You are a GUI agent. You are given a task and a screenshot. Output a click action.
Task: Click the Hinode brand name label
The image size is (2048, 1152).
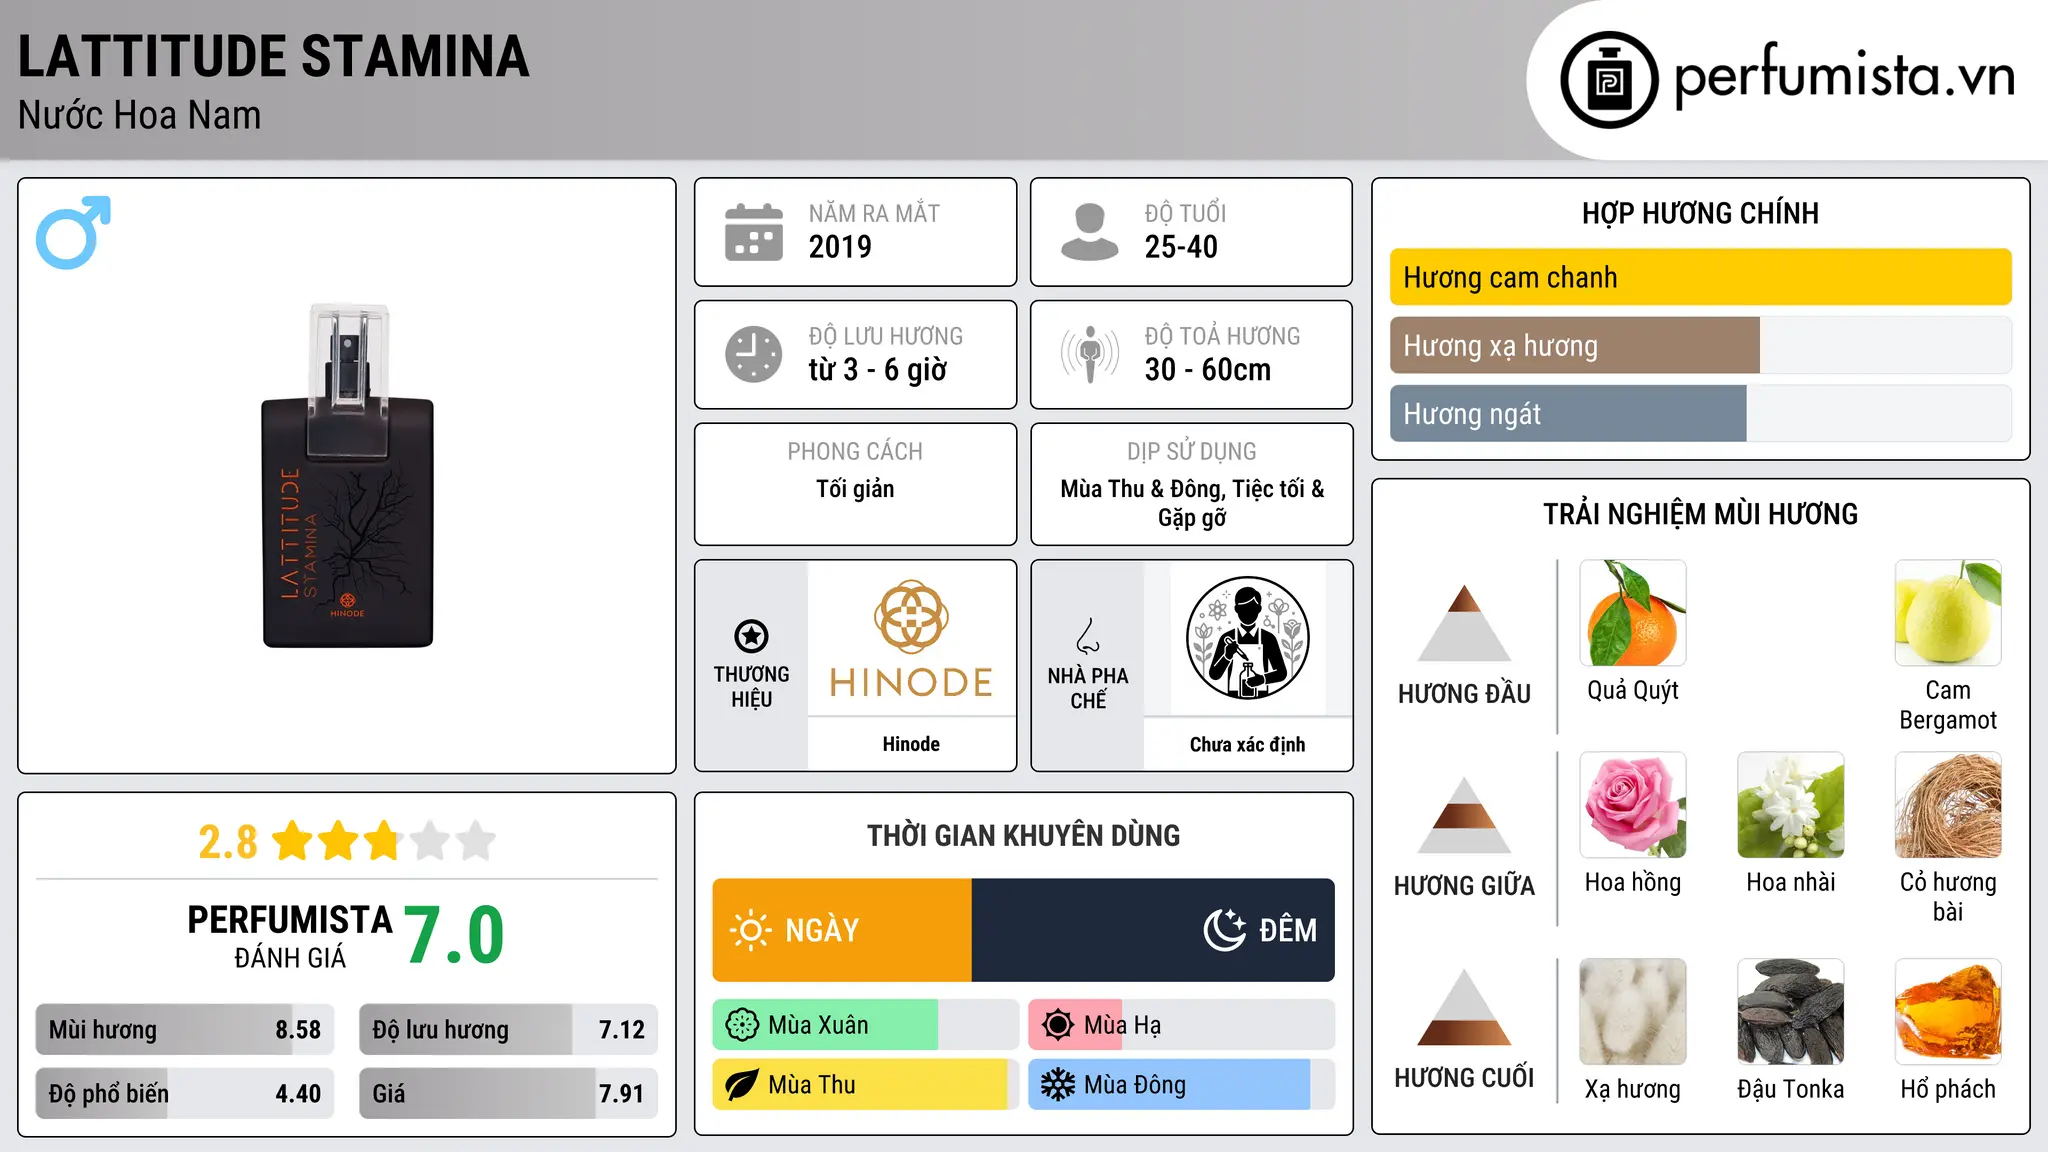pyautogui.click(x=911, y=744)
